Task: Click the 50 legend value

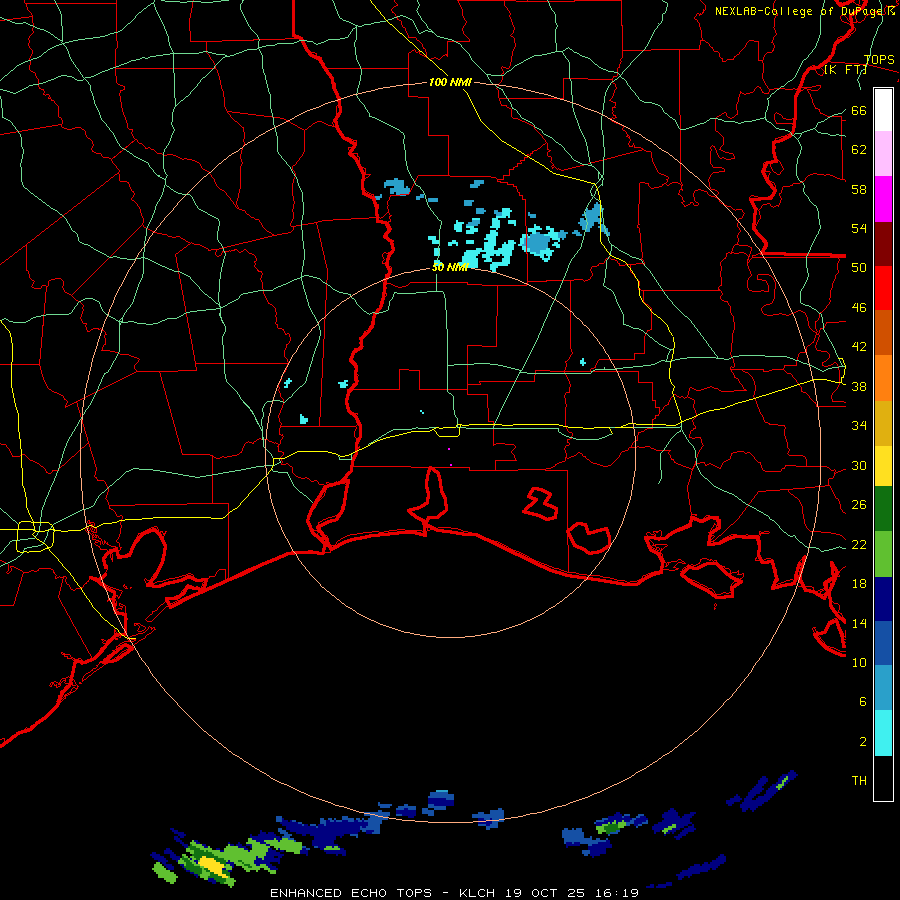Action: point(859,268)
